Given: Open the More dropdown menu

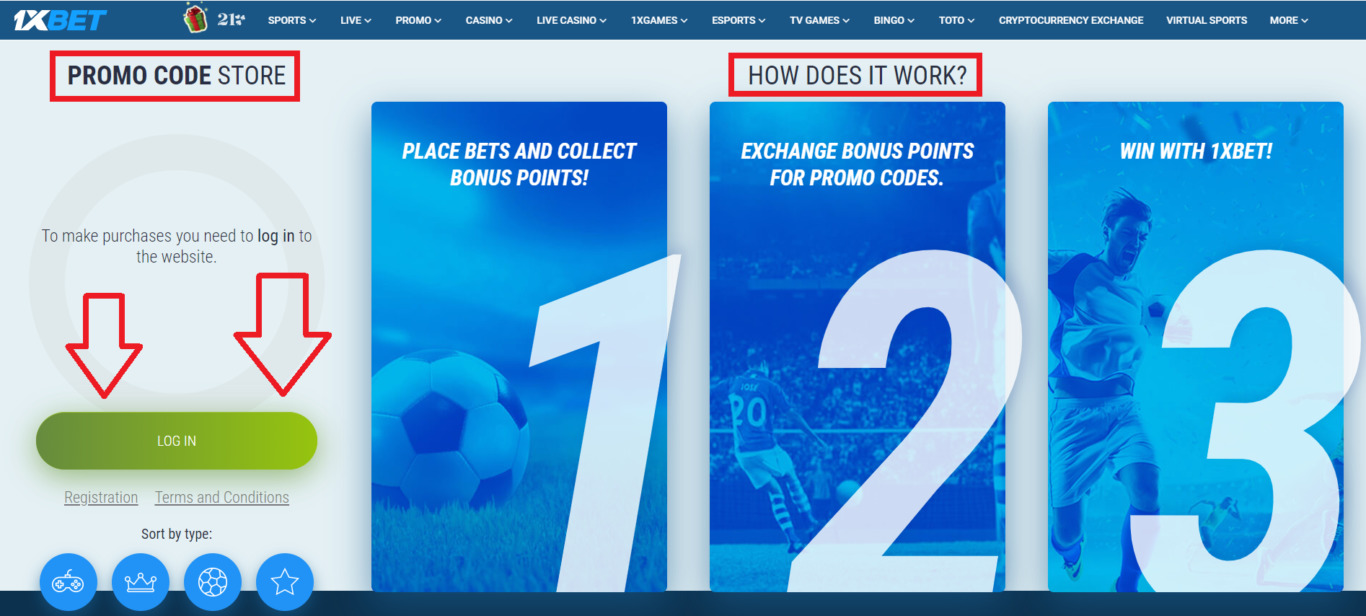Looking at the screenshot, I should click(x=1289, y=20).
